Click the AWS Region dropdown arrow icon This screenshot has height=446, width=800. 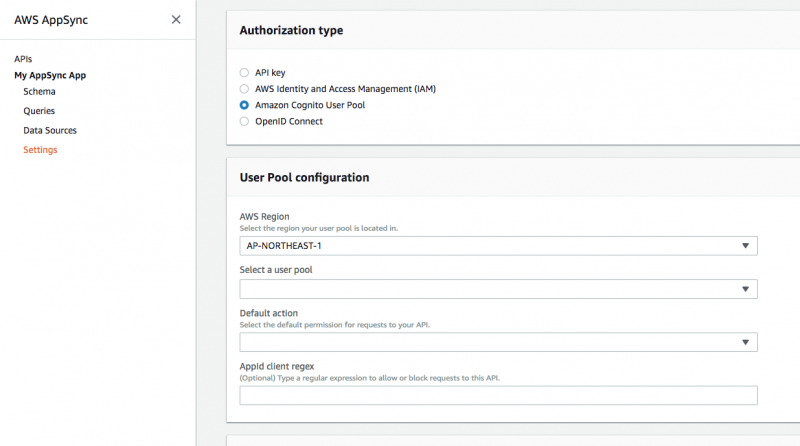(x=745, y=246)
